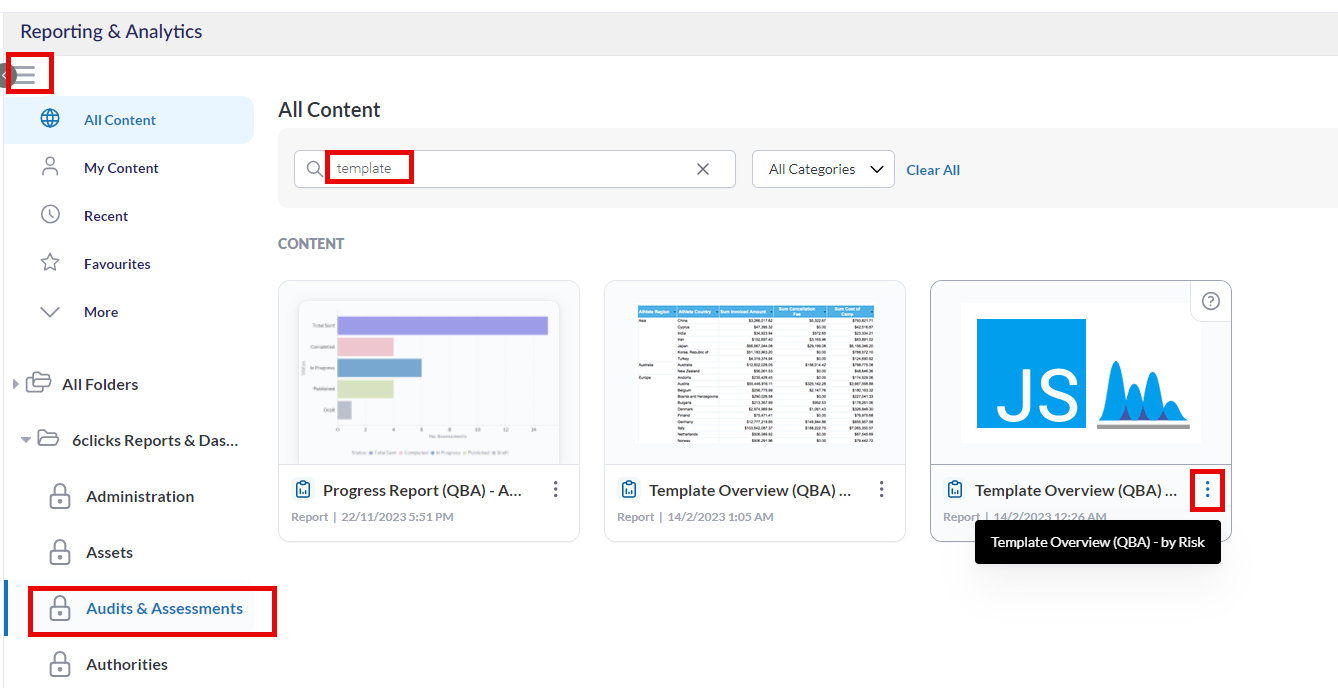The image size is (1338, 688).
Task: Click the lock icon next to Administration
Action: (x=60, y=496)
